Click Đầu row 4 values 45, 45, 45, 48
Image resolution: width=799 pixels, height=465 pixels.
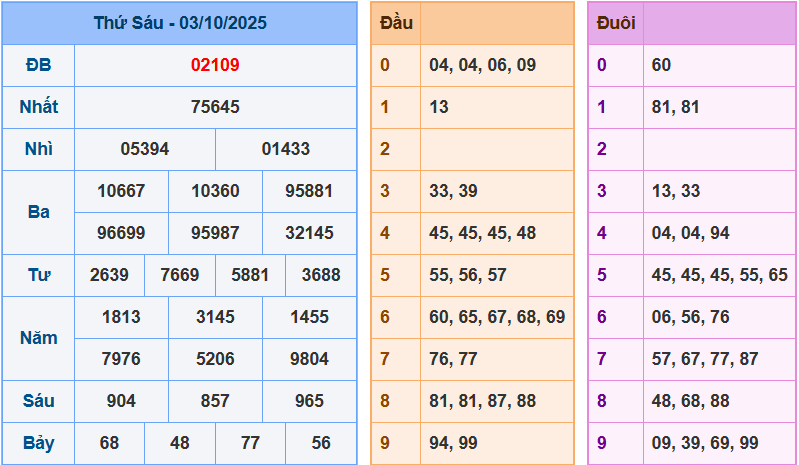[x=482, y=233]
